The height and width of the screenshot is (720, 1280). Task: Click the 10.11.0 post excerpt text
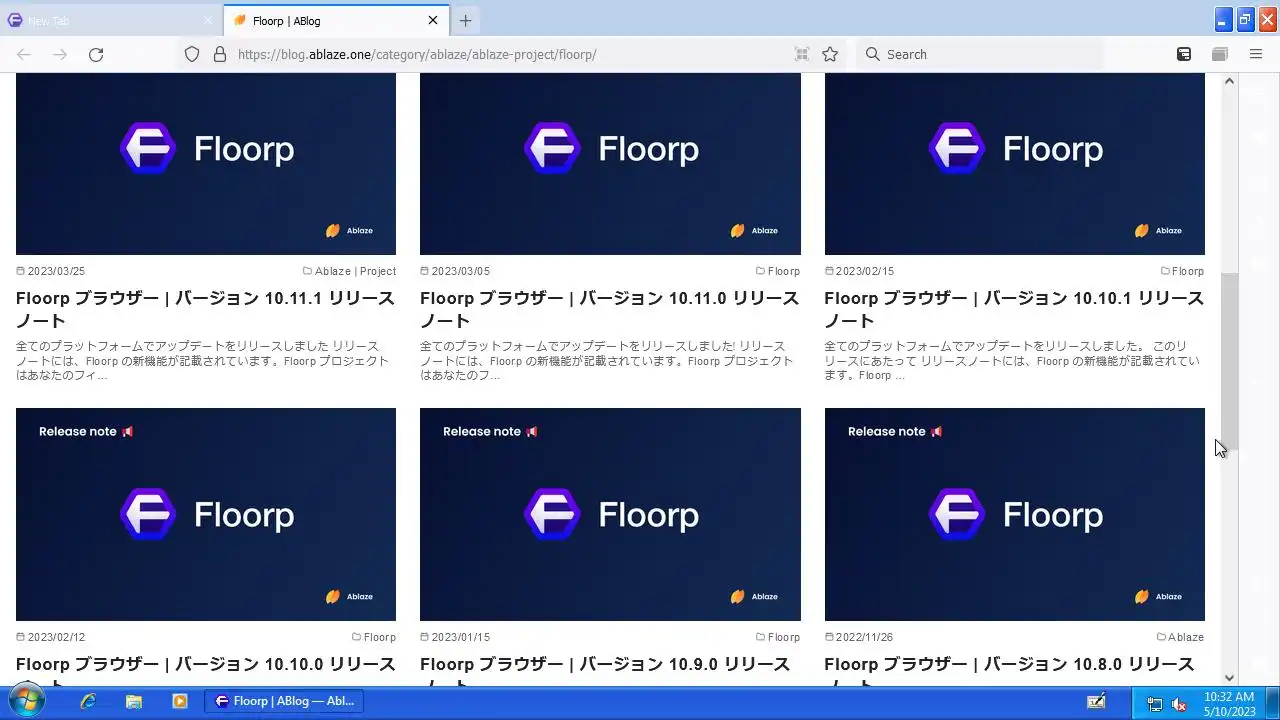coord(607,360)
